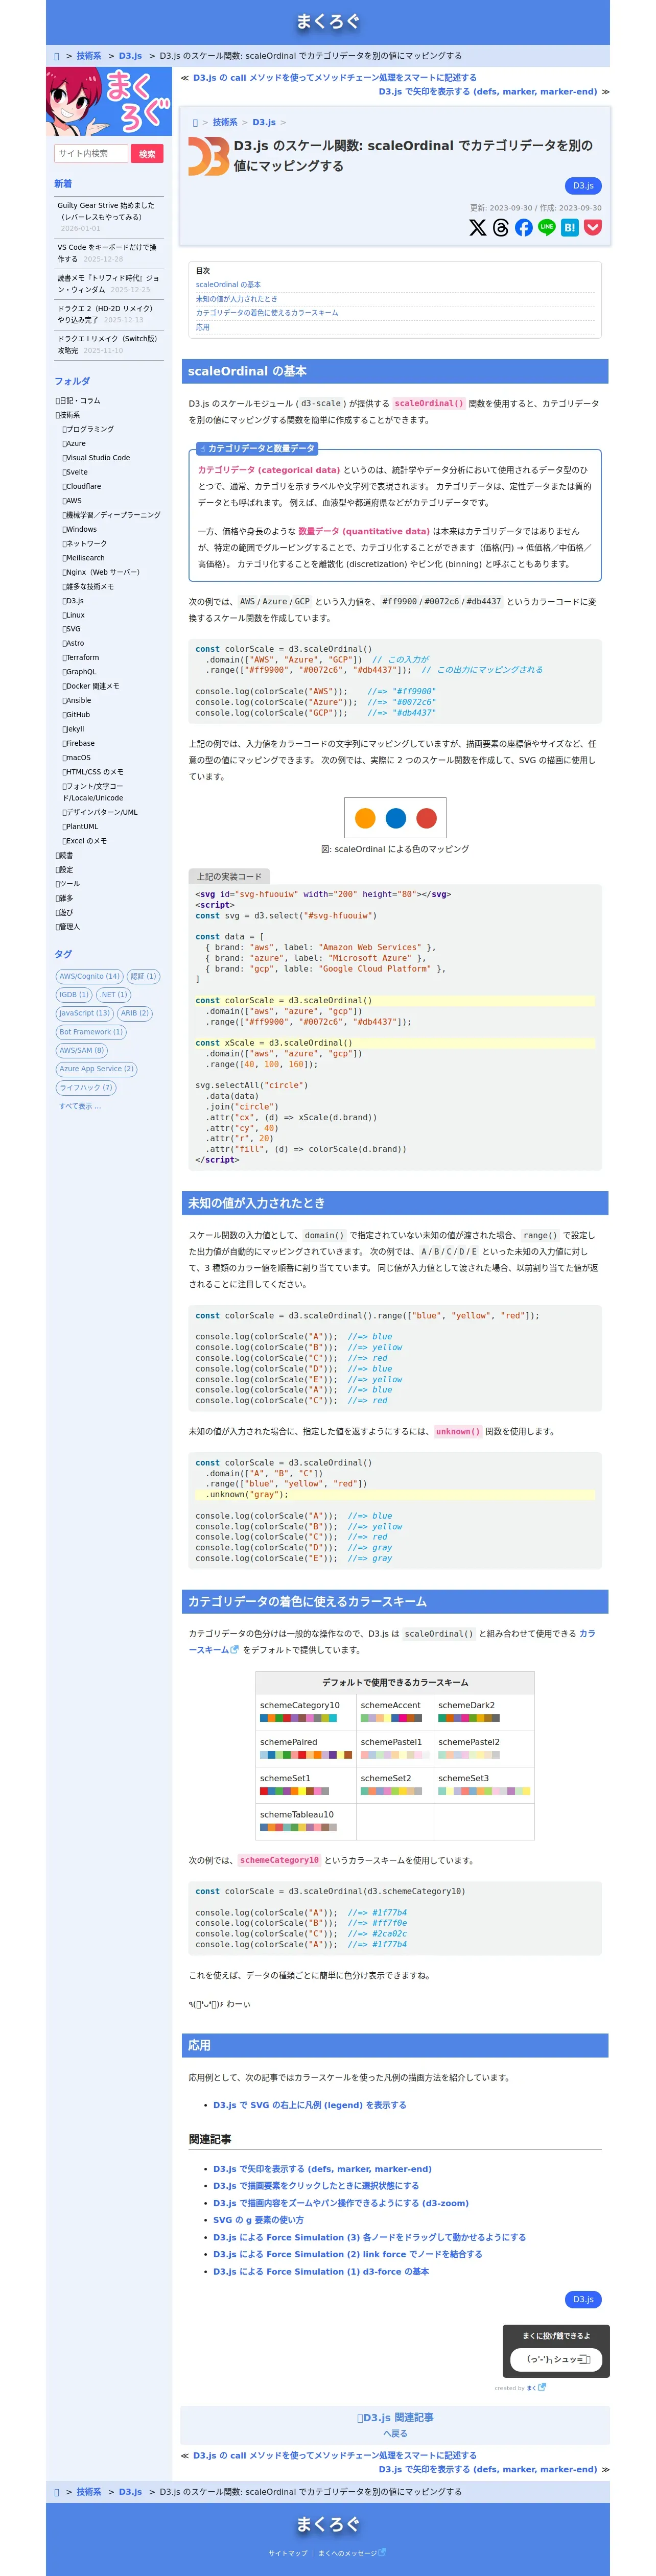The image size is (656, 2576).
Task: Click the まくろぐ logo in the footer
Action: tap(328, 2523)
